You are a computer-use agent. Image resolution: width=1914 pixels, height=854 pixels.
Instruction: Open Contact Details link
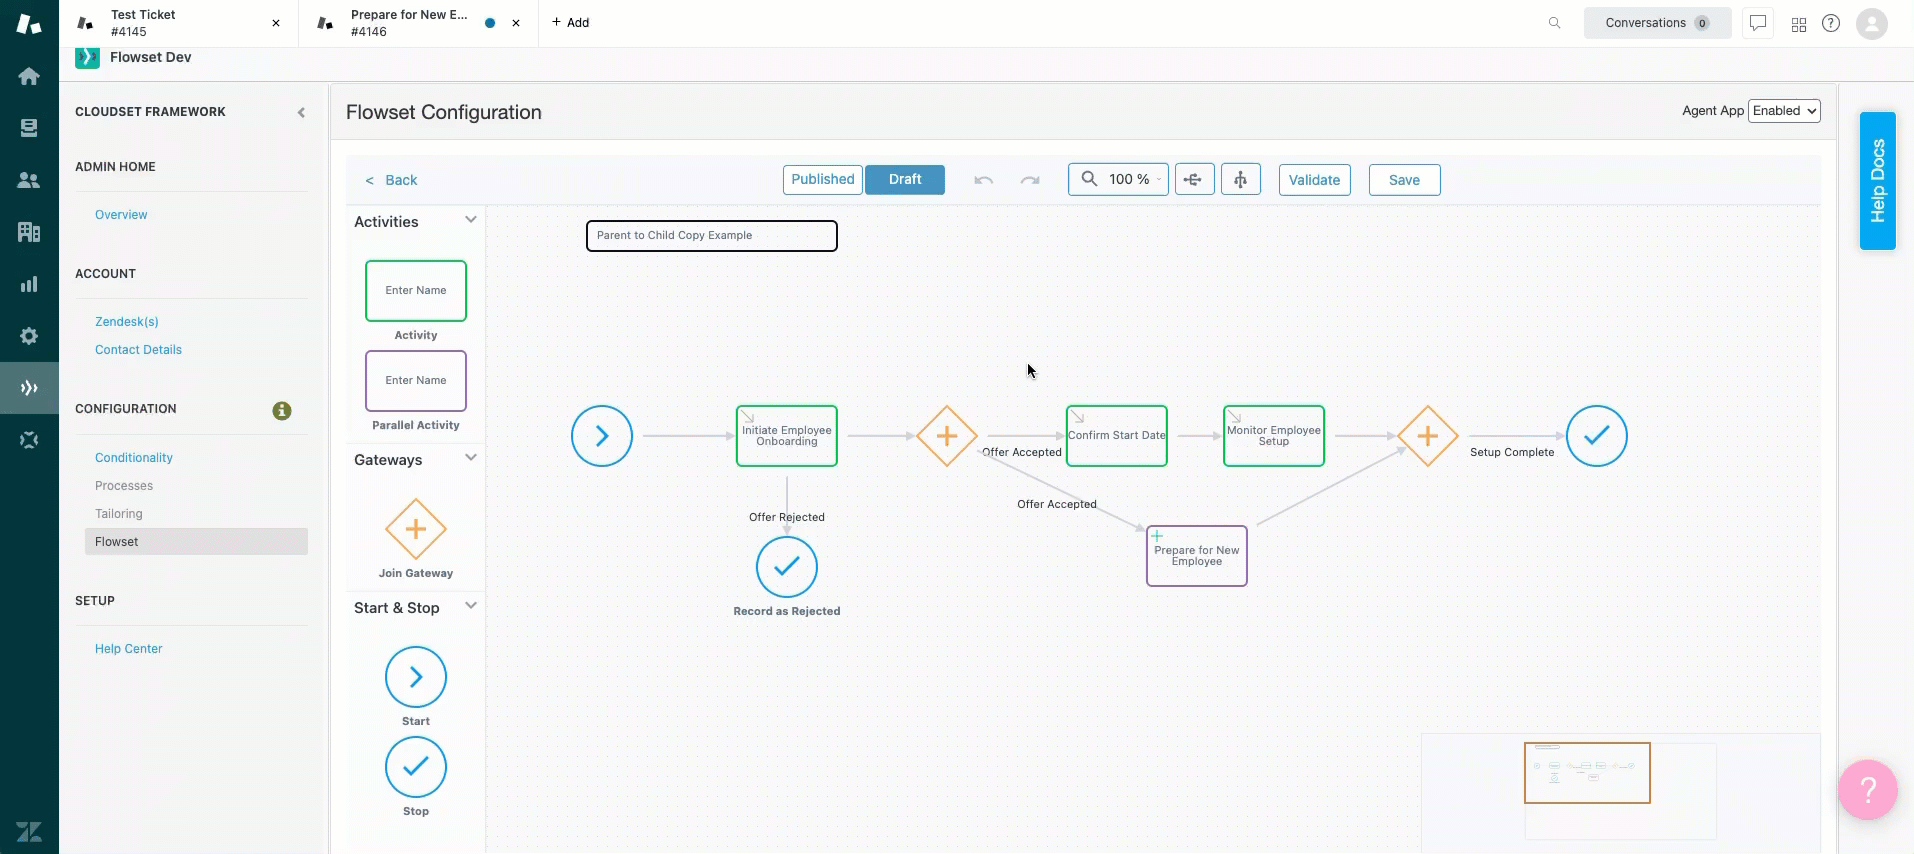coord(138,350)
